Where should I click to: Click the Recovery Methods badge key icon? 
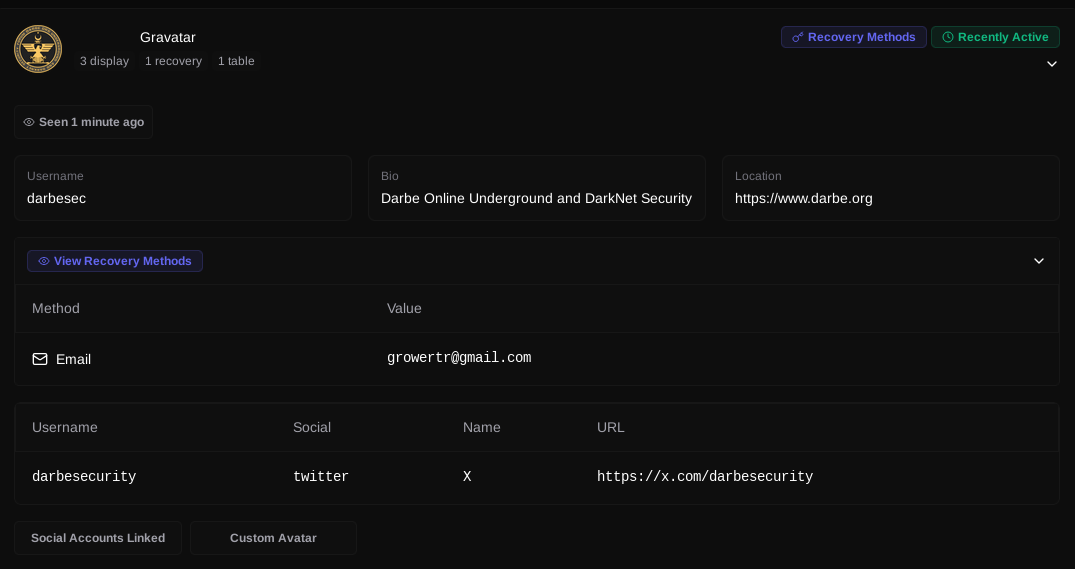[x=797, y=37]
